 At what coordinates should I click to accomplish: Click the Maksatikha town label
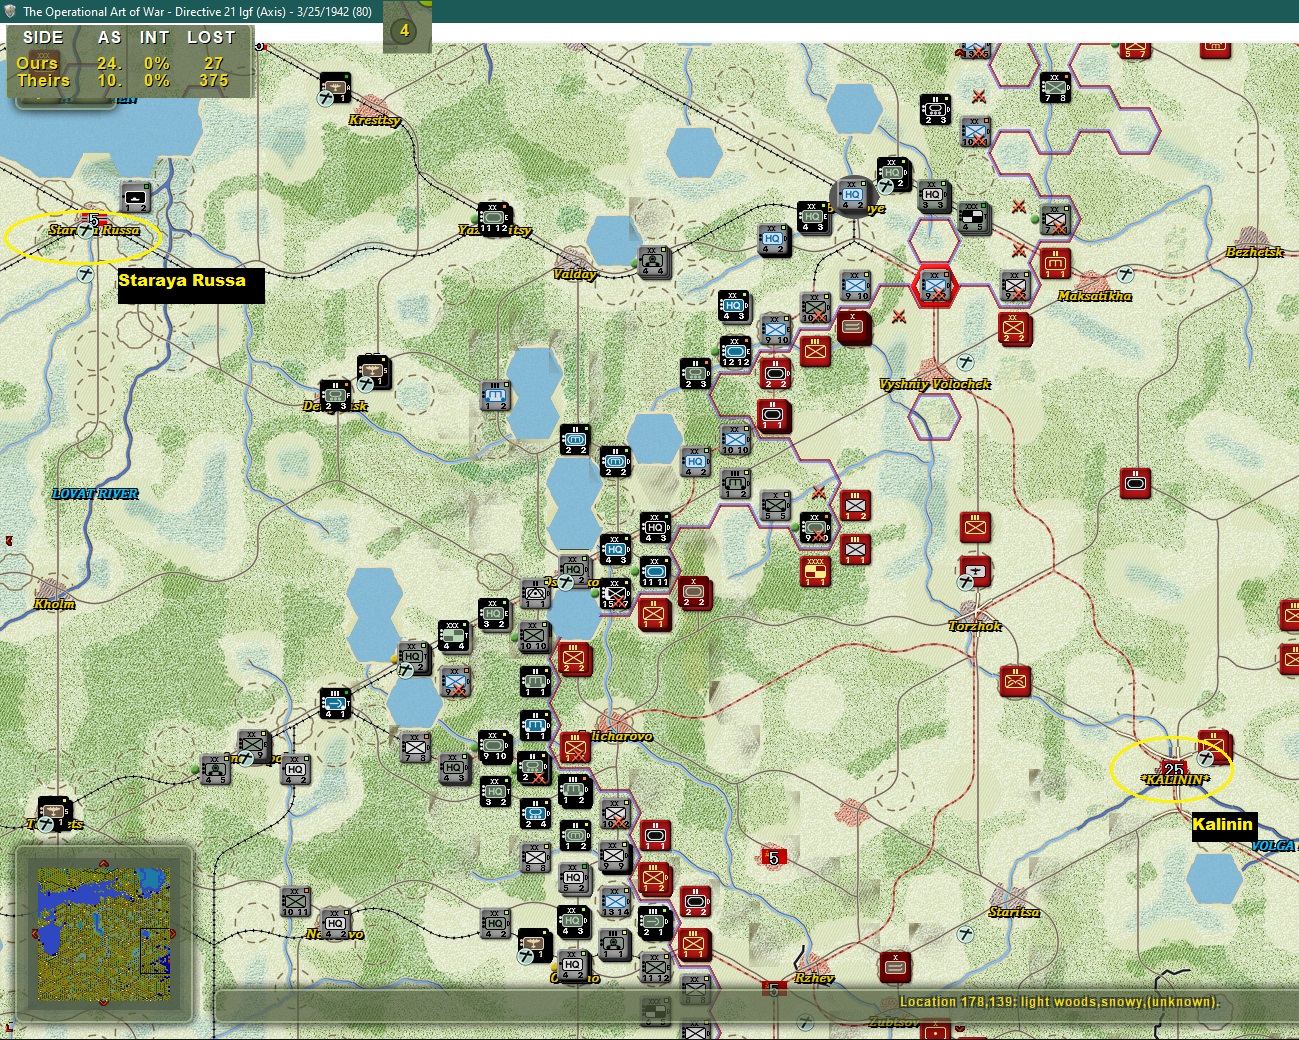(1095, 296)
